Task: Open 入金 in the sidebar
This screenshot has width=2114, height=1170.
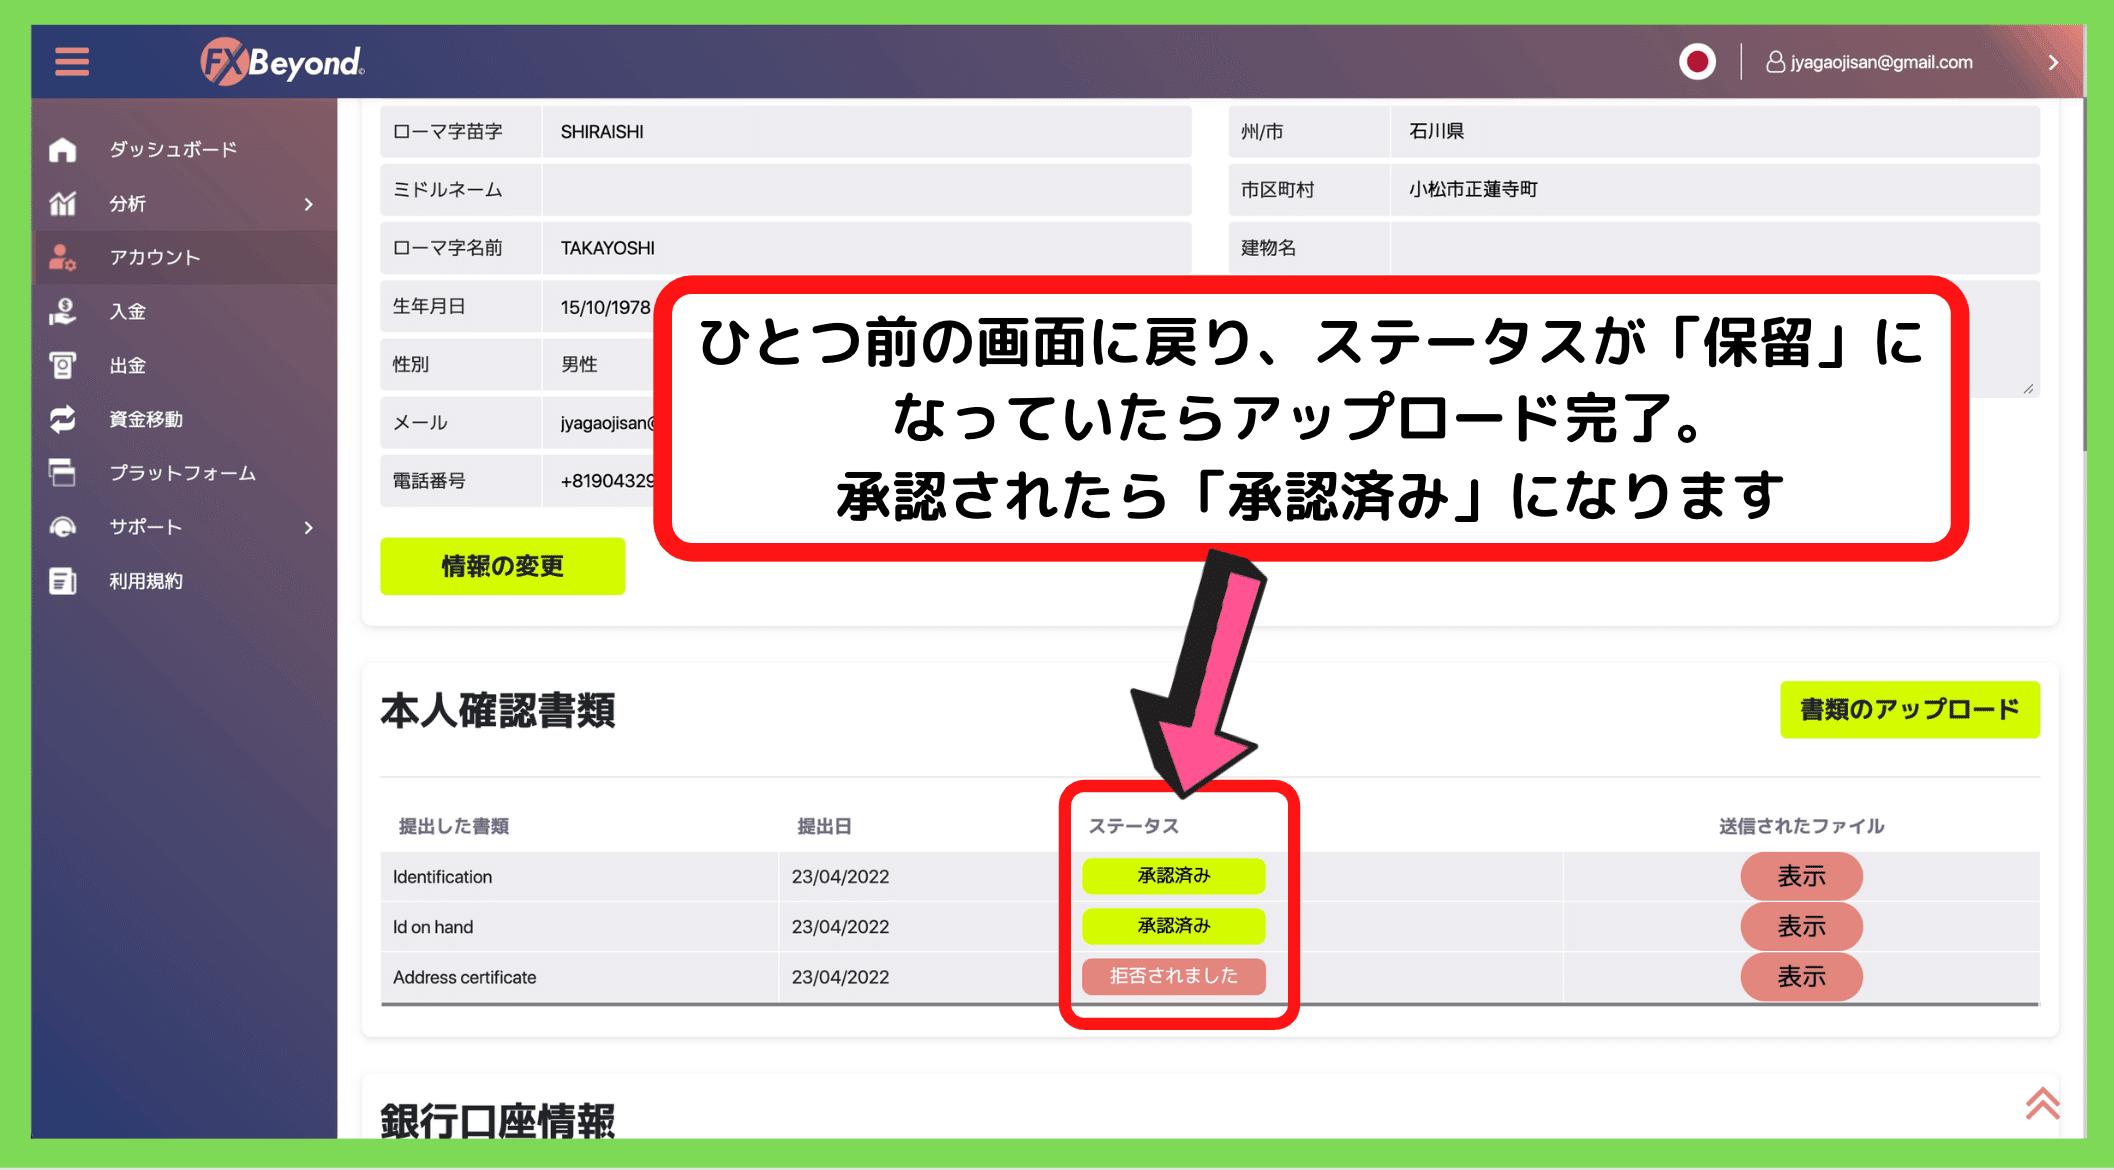Action: (x=128, y=312)
